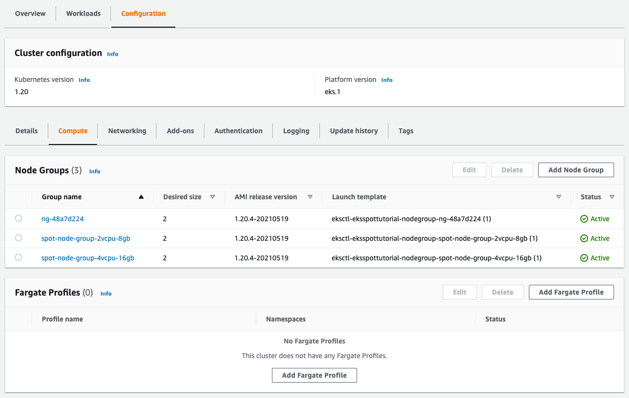The image size is (629, 398).
Task: Open the Overview tab
Action: pyautogui.click(x=30, y=14)
